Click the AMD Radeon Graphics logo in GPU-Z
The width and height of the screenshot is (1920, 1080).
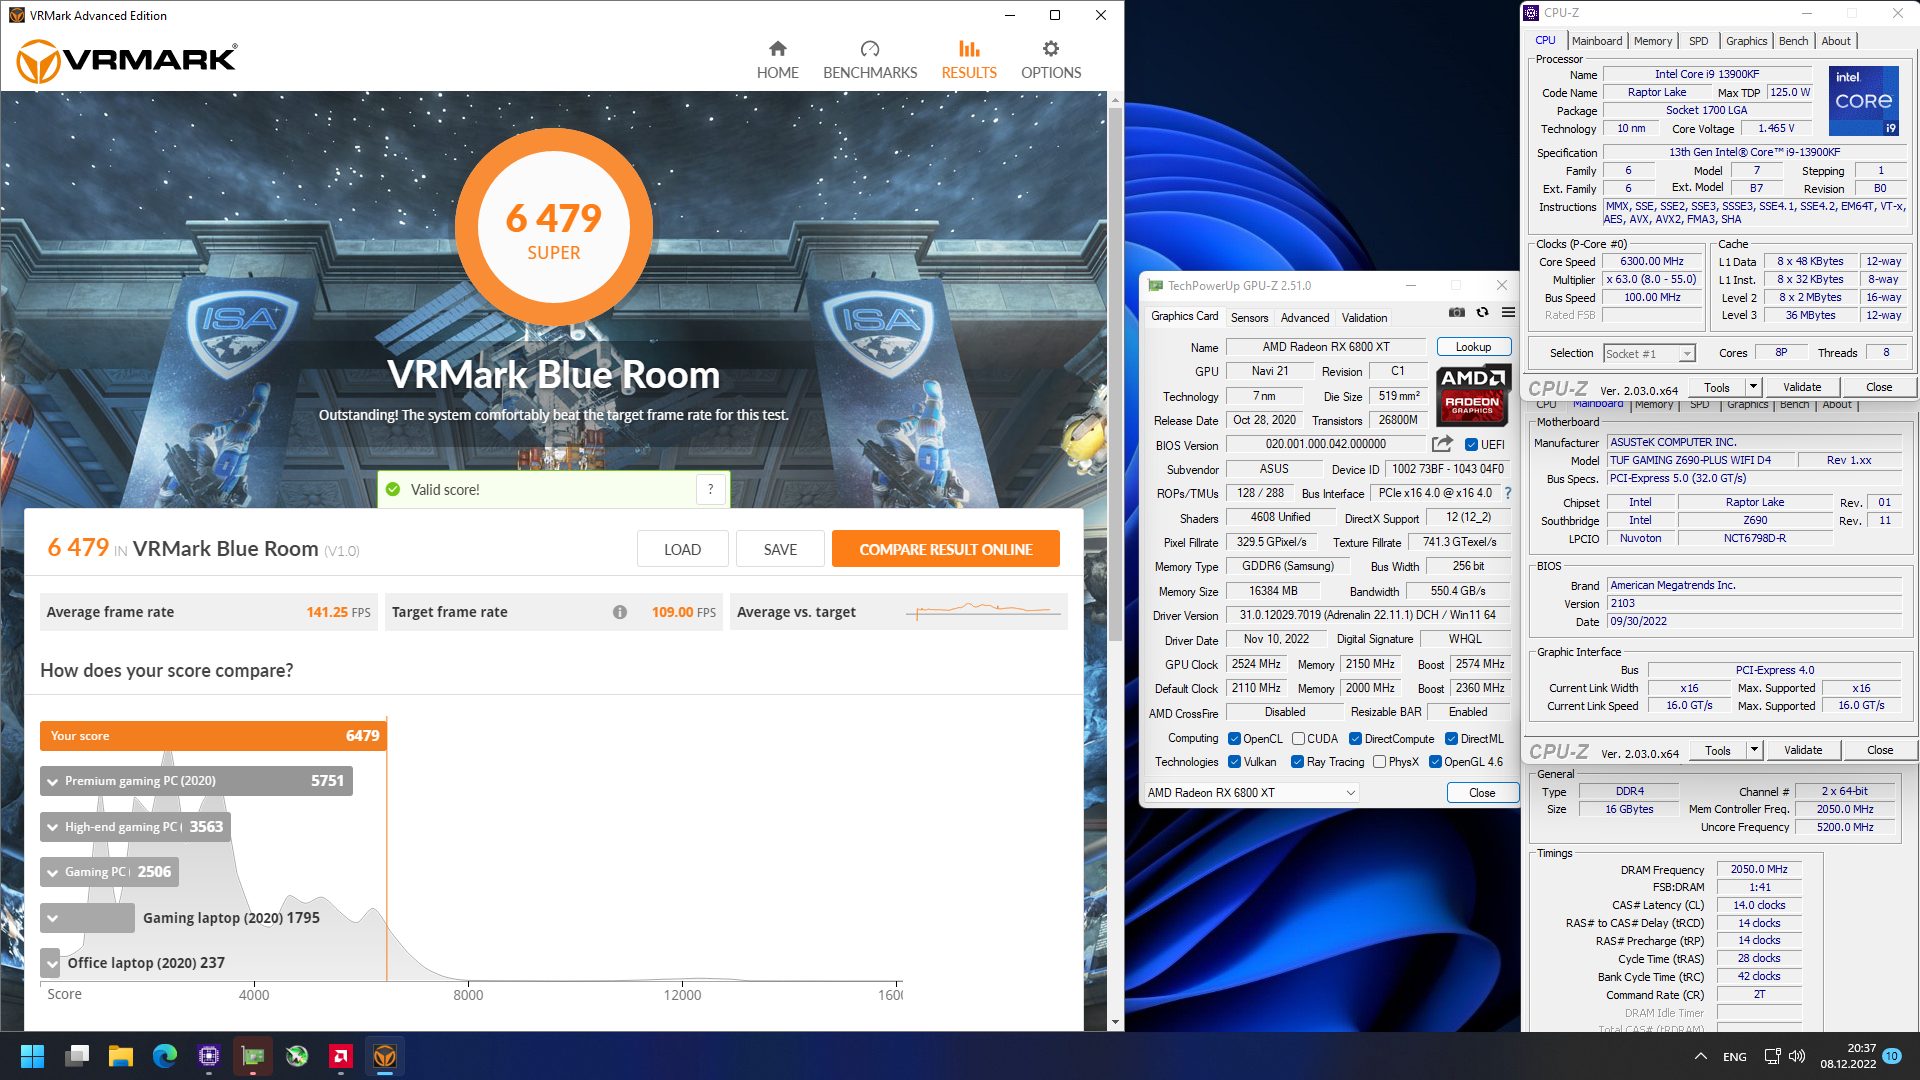tap(1473, 396)
